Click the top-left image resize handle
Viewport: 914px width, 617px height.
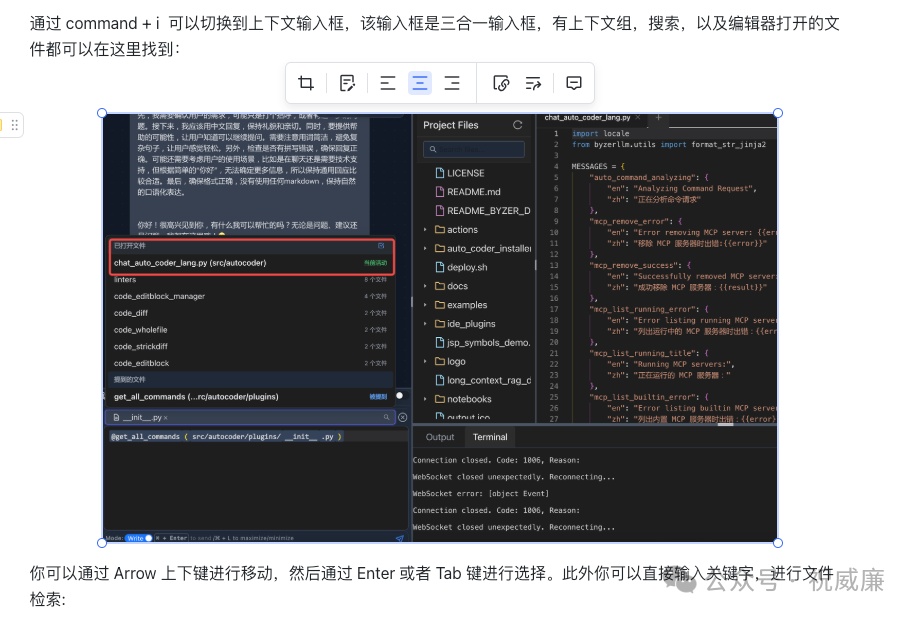coord(102,113)
